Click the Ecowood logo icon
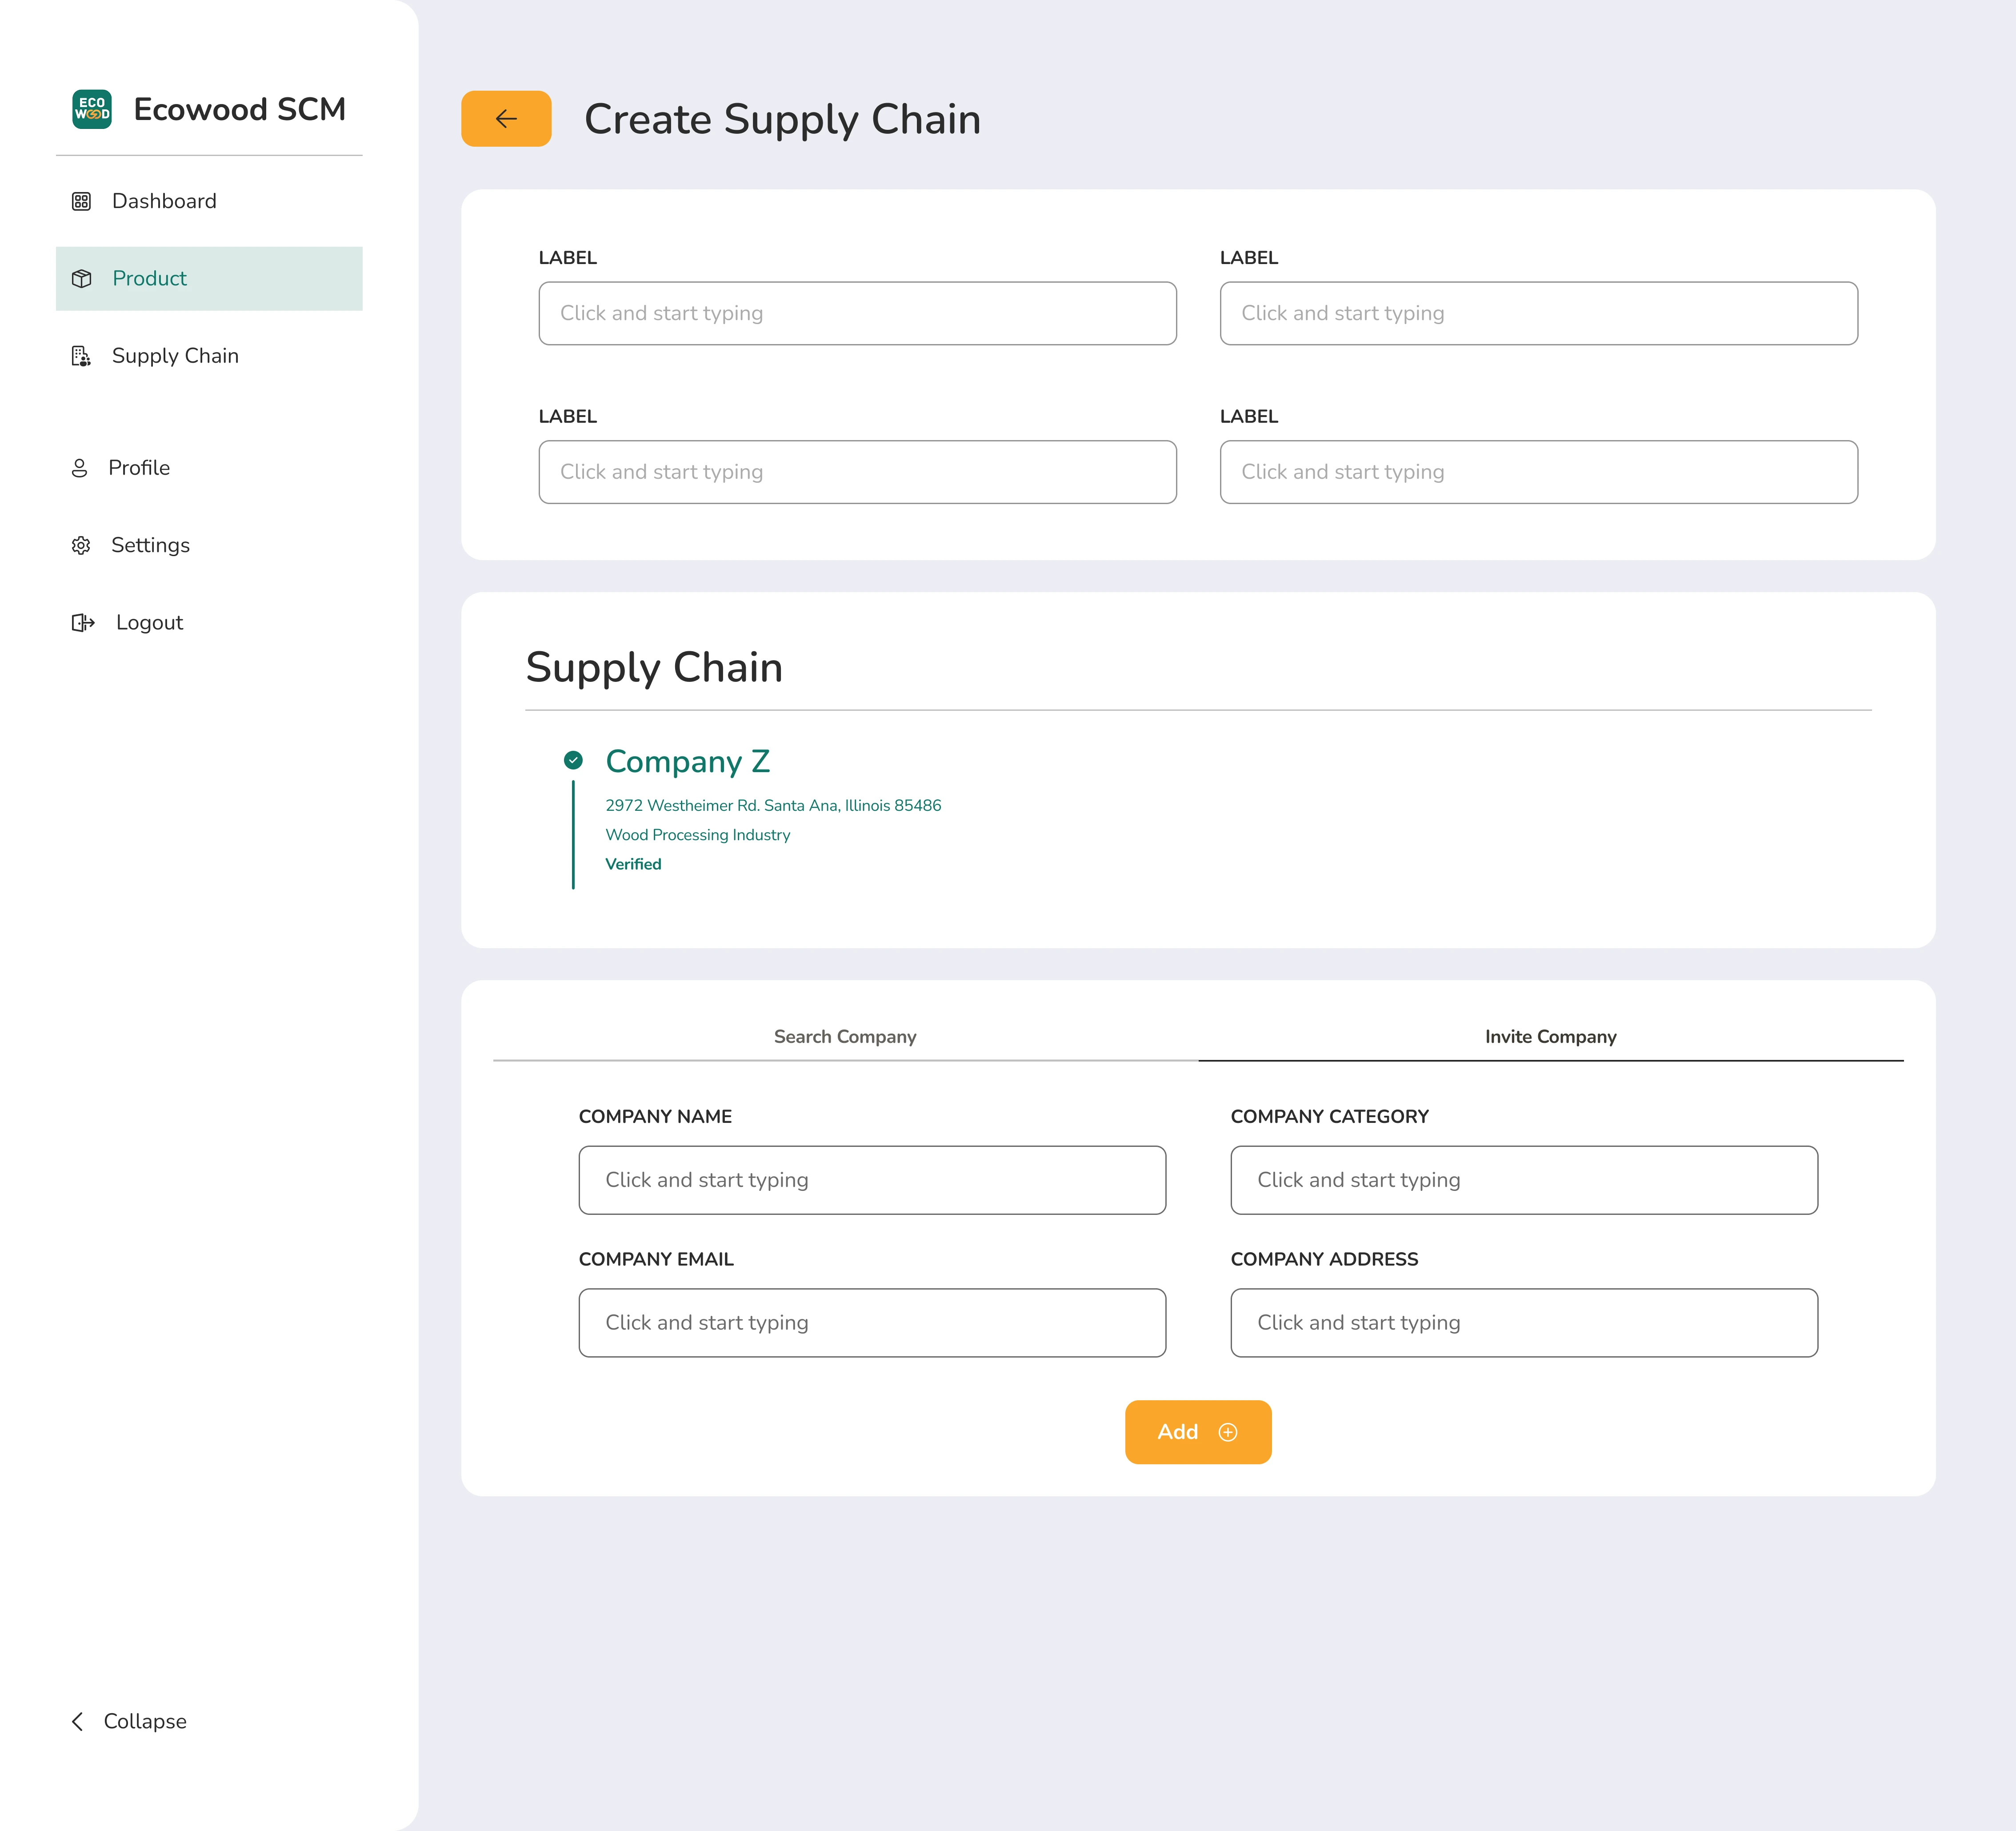The width and height of the screenshot is (2016, 1831). coord(92,109)
